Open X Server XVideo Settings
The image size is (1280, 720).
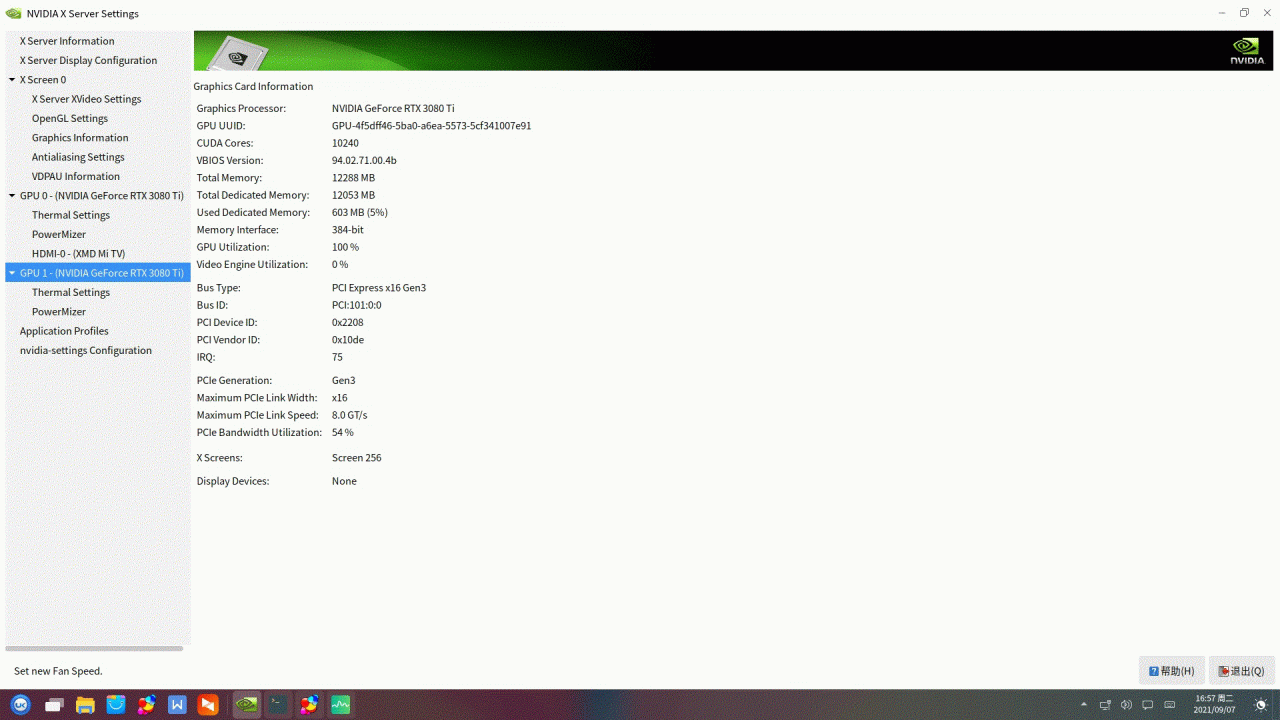click(x=86, y=99)
